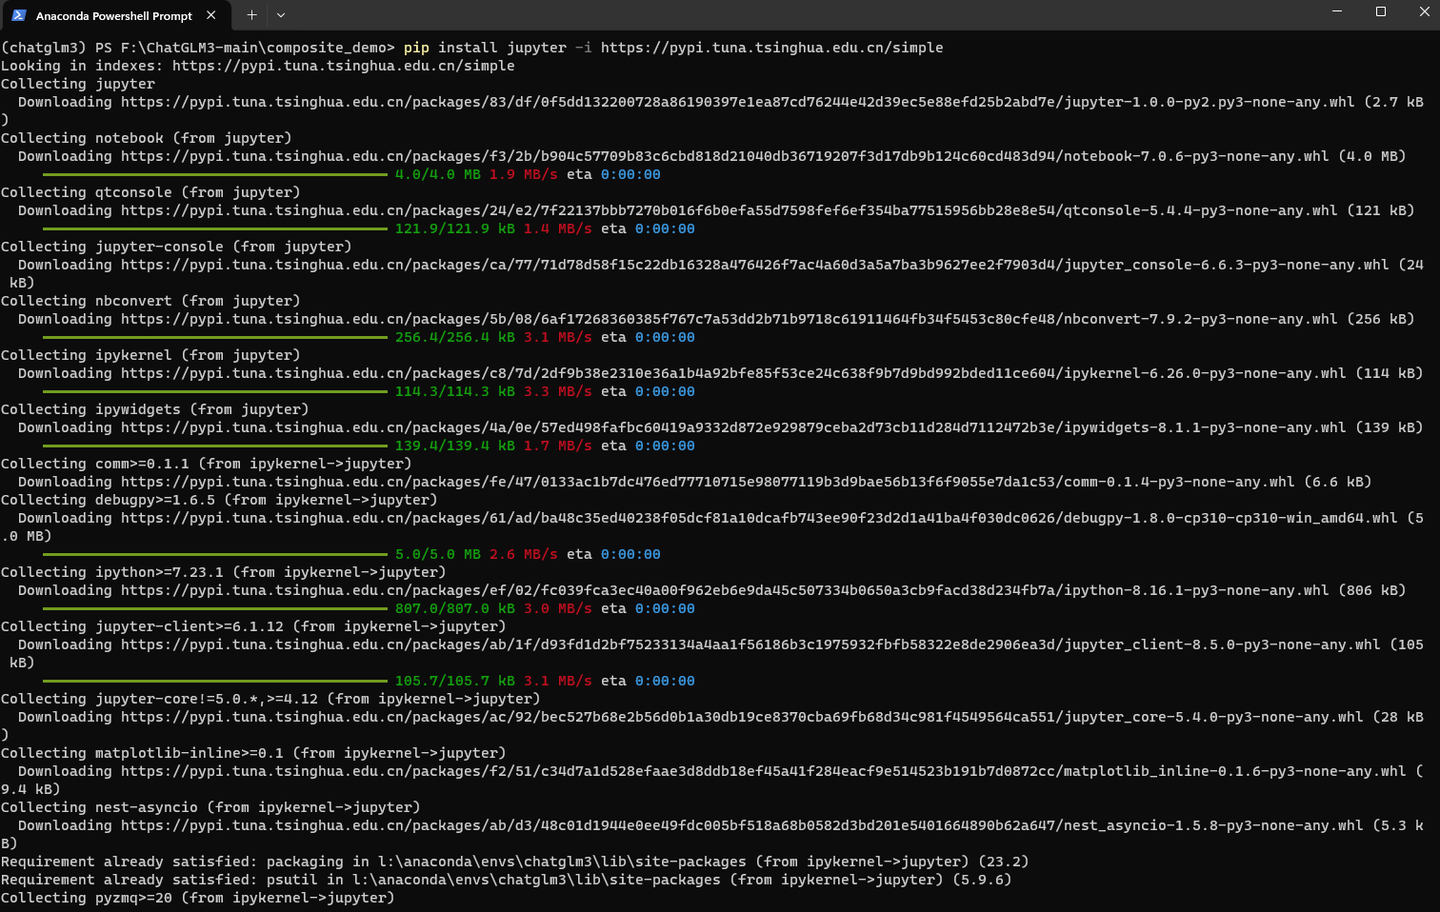Viewport: 1440px width, 912px height.
Task: Click 'Collecting jupyter-core!=5.0.*,>=4.12' line
Action: pos(270,698)
